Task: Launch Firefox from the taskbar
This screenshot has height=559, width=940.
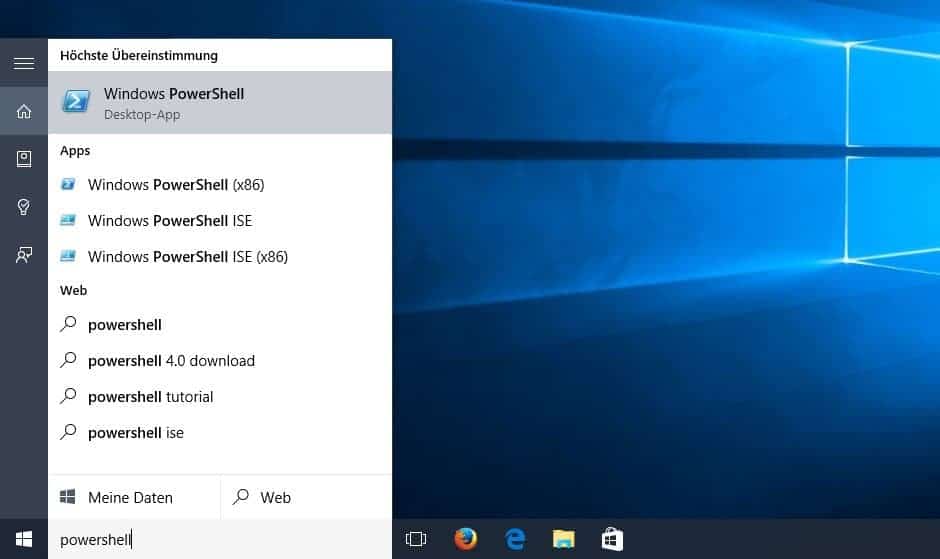Action: pyautogui.click(x=465, y=540)
